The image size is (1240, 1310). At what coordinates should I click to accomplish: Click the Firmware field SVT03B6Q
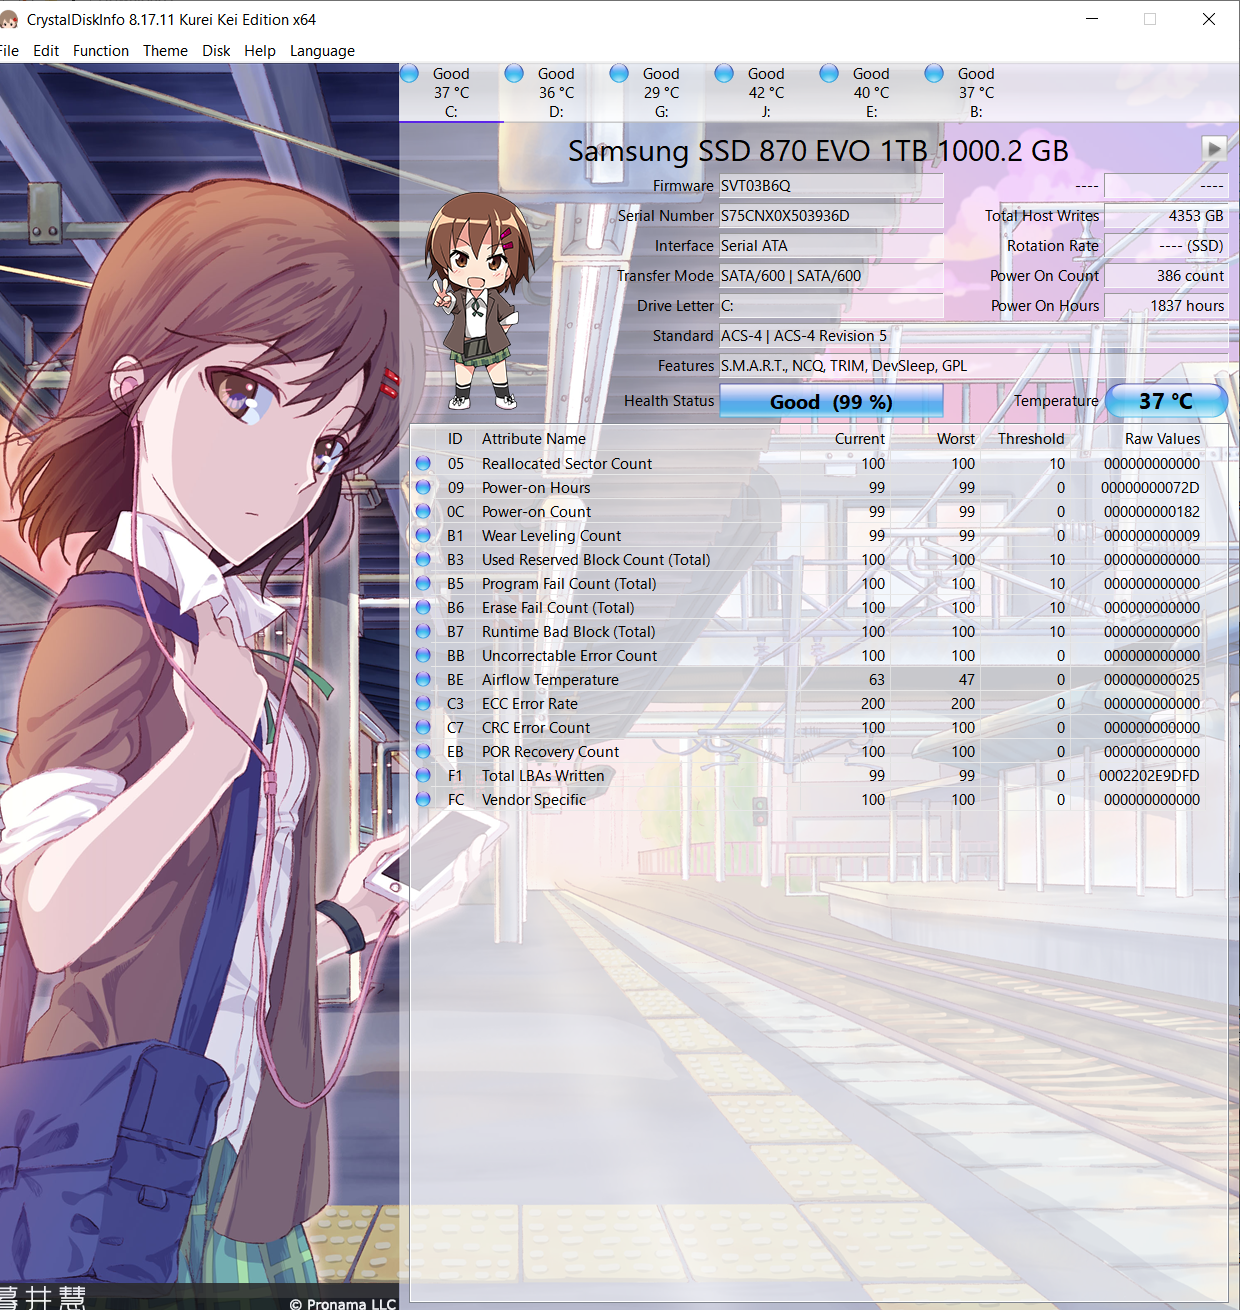(831, 186)
